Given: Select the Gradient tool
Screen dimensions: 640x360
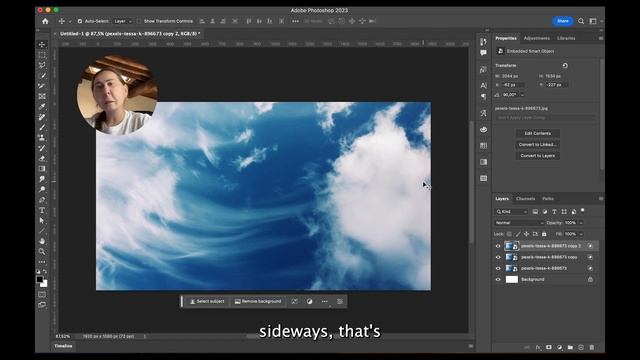Looking at the screenshot, I should pos(42,169).
